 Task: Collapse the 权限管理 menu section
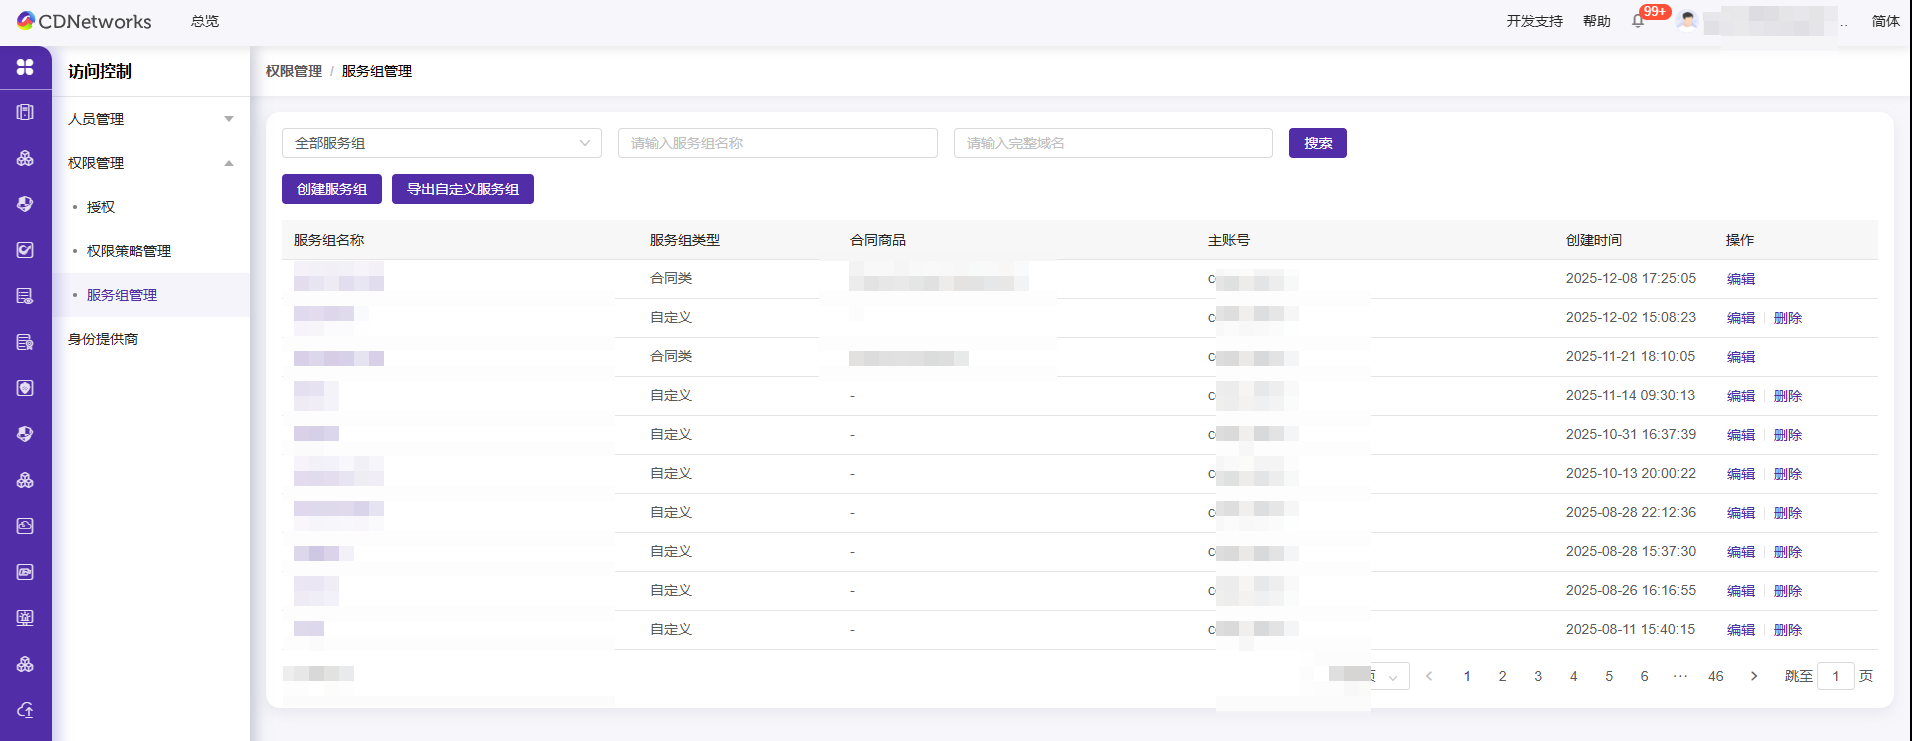click(151, 163)
